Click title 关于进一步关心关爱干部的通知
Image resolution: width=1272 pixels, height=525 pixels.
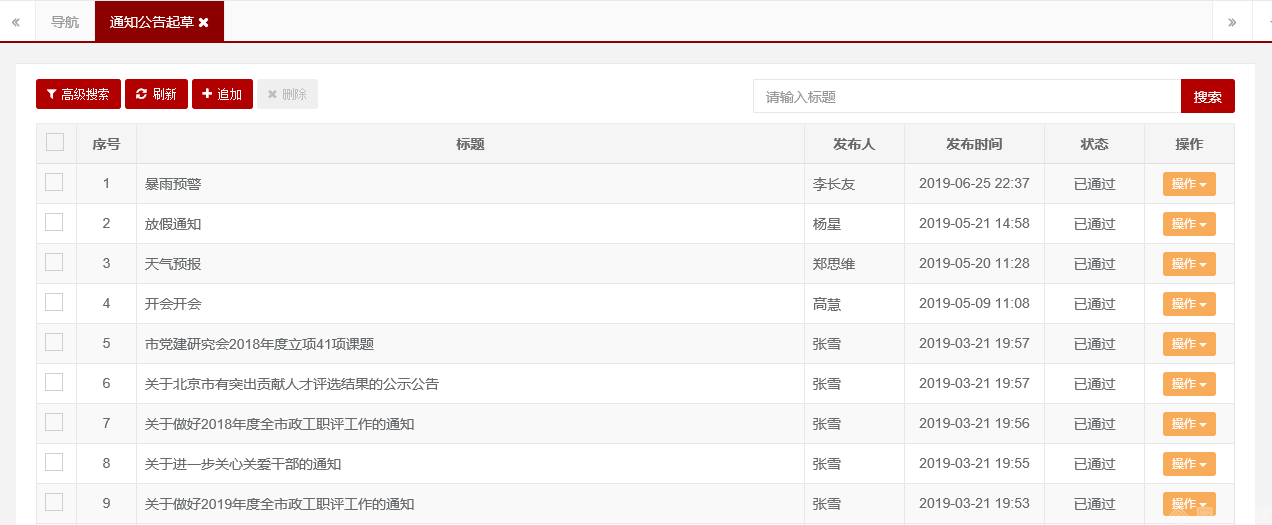point(243,464)
